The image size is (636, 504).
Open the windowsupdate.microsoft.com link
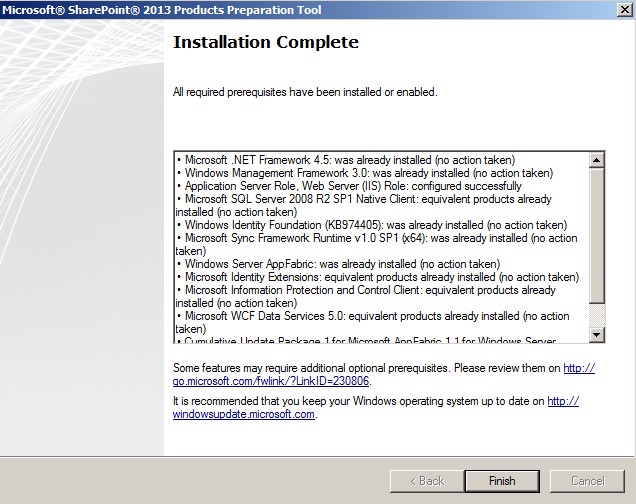pos(245,414)
